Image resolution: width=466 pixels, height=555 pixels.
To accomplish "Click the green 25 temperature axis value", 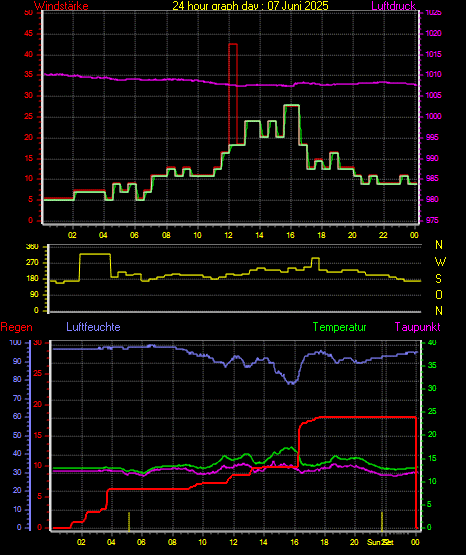I will pos(432,411).
